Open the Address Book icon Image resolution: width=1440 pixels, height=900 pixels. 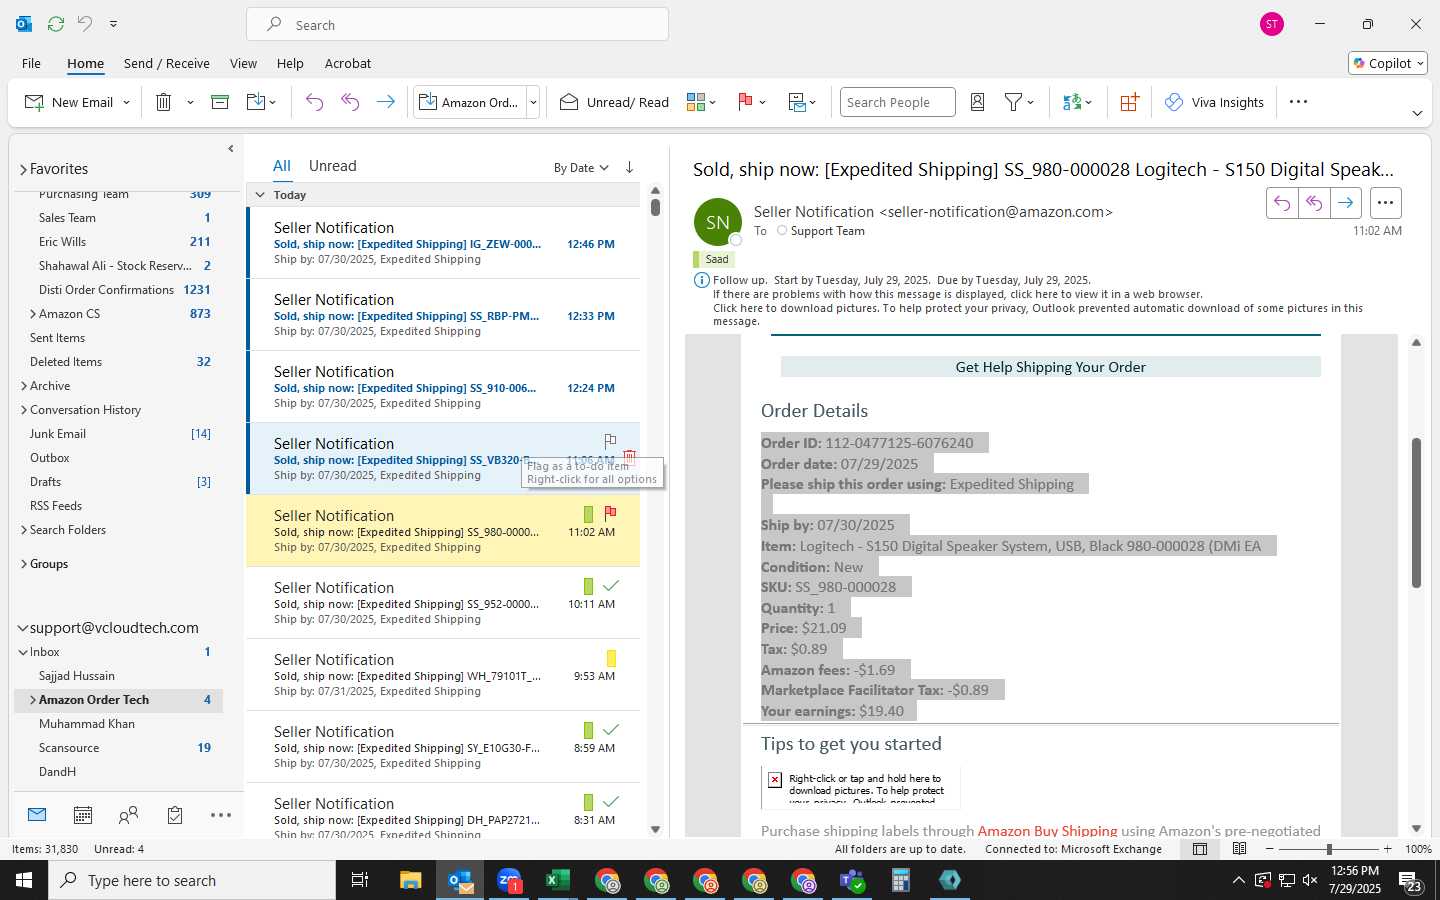[978, 102]
